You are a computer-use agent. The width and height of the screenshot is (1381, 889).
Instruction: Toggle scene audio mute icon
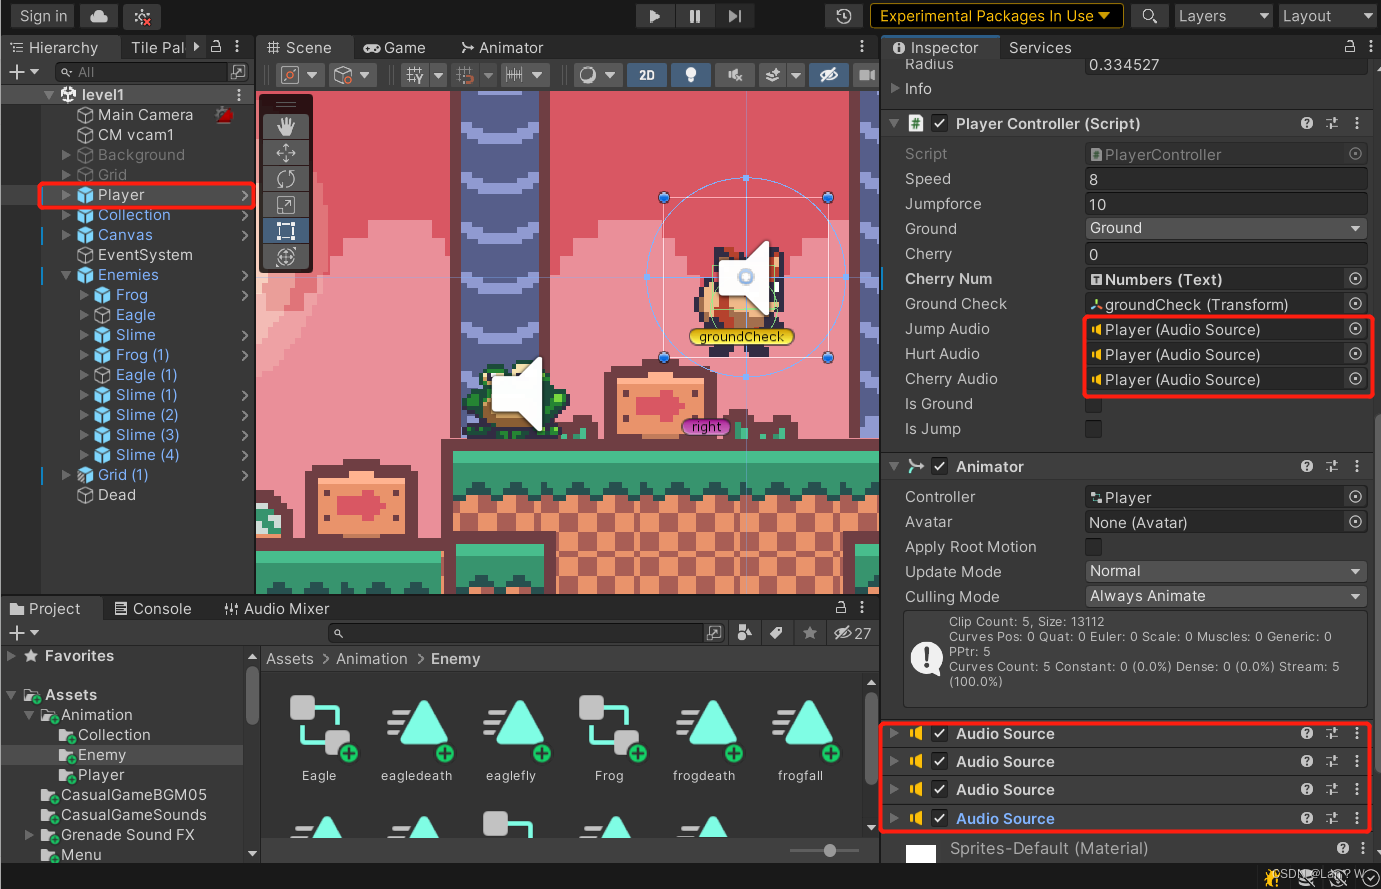tap(735, 75)
